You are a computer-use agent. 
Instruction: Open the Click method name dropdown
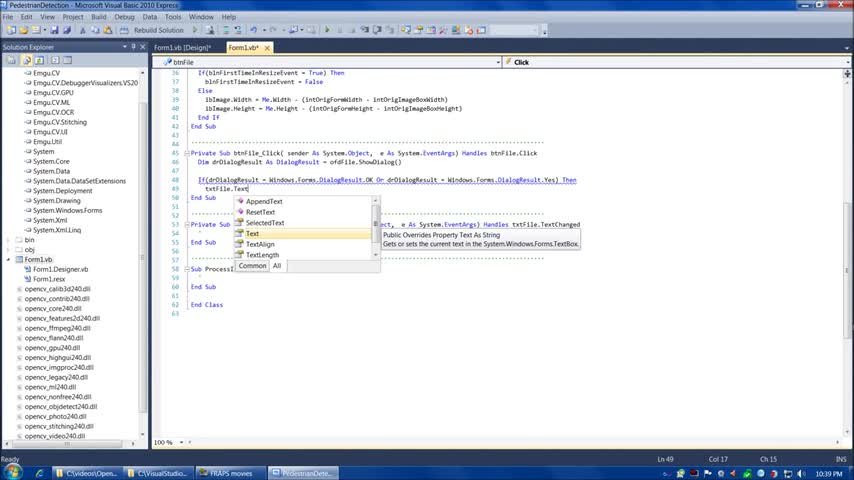click(849, 63)
